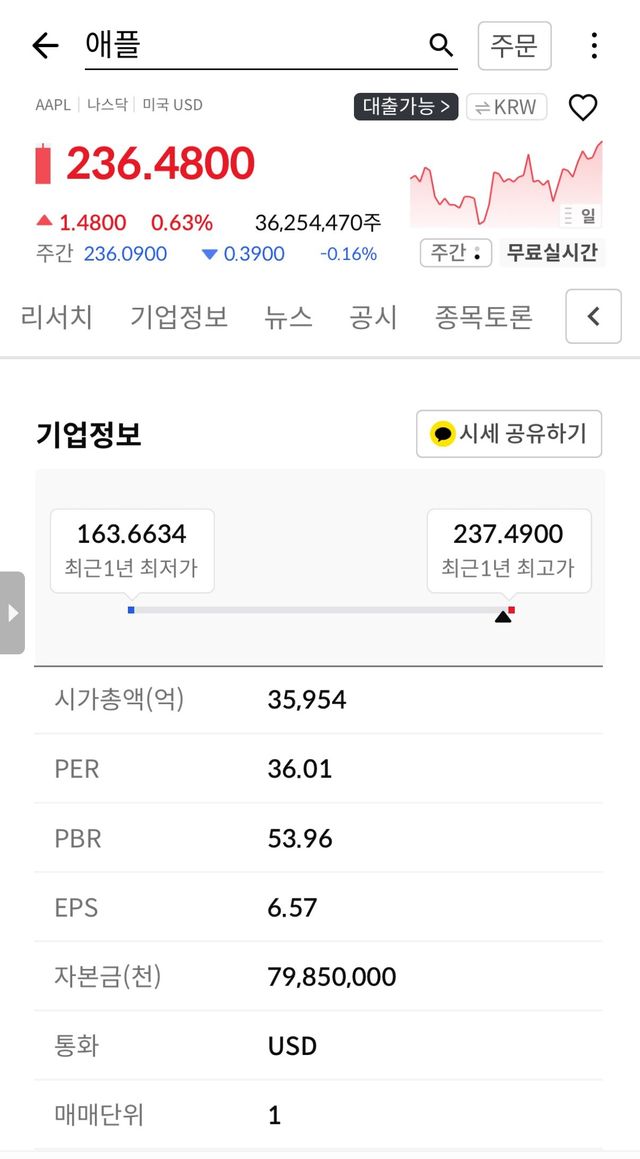
Task: Tap the back arrow icon
Action: (x=46, y=45)
